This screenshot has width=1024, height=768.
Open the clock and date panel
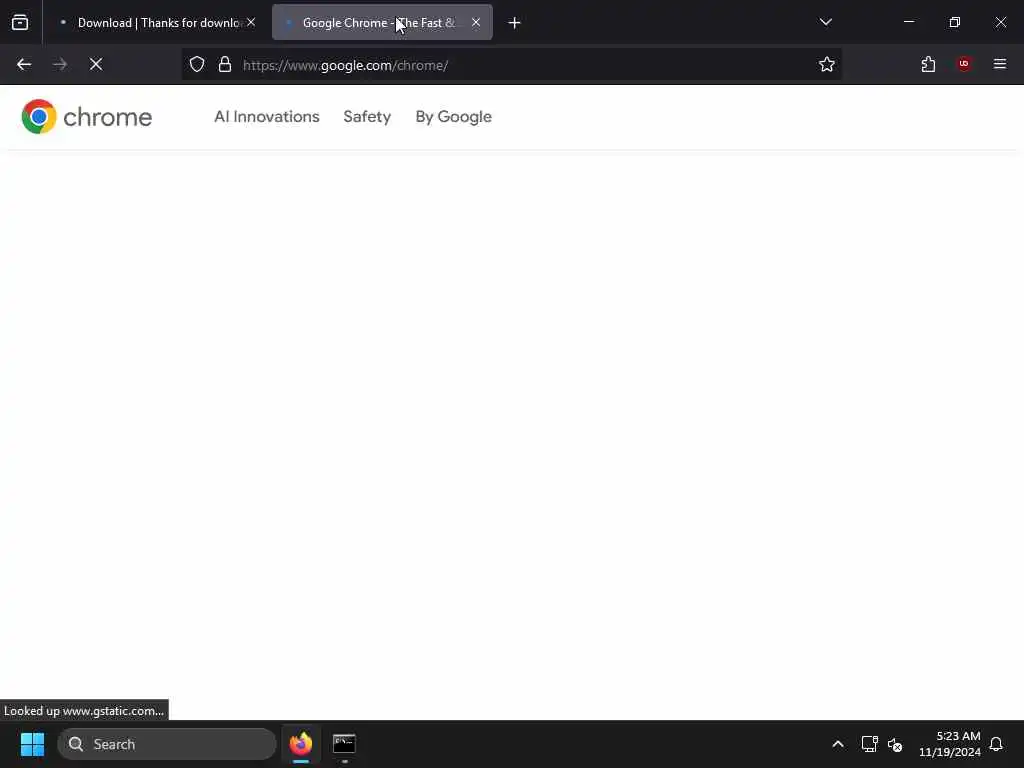[x=949, y=744]
